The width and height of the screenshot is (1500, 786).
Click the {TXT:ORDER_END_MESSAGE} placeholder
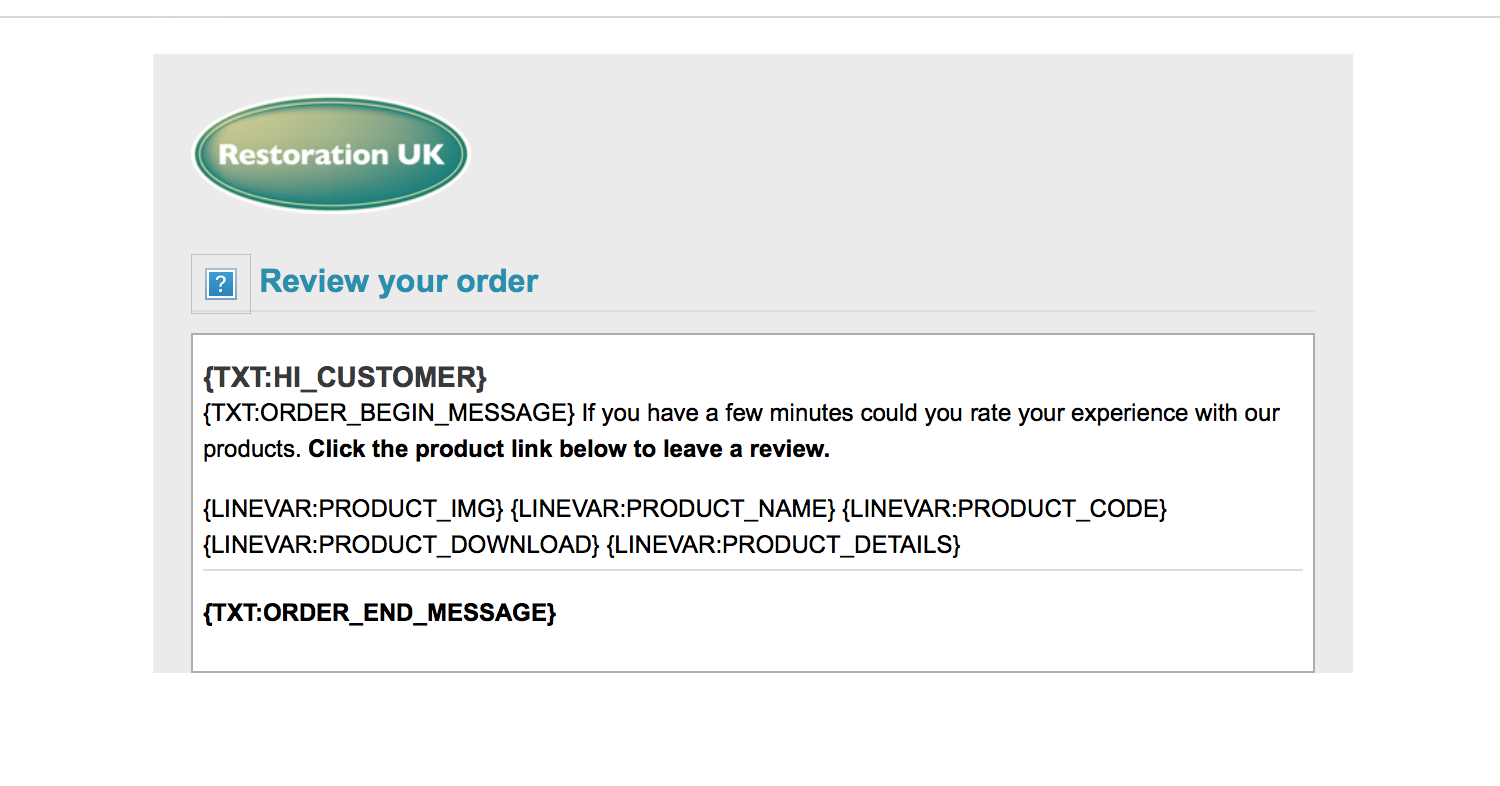(379, 612)
